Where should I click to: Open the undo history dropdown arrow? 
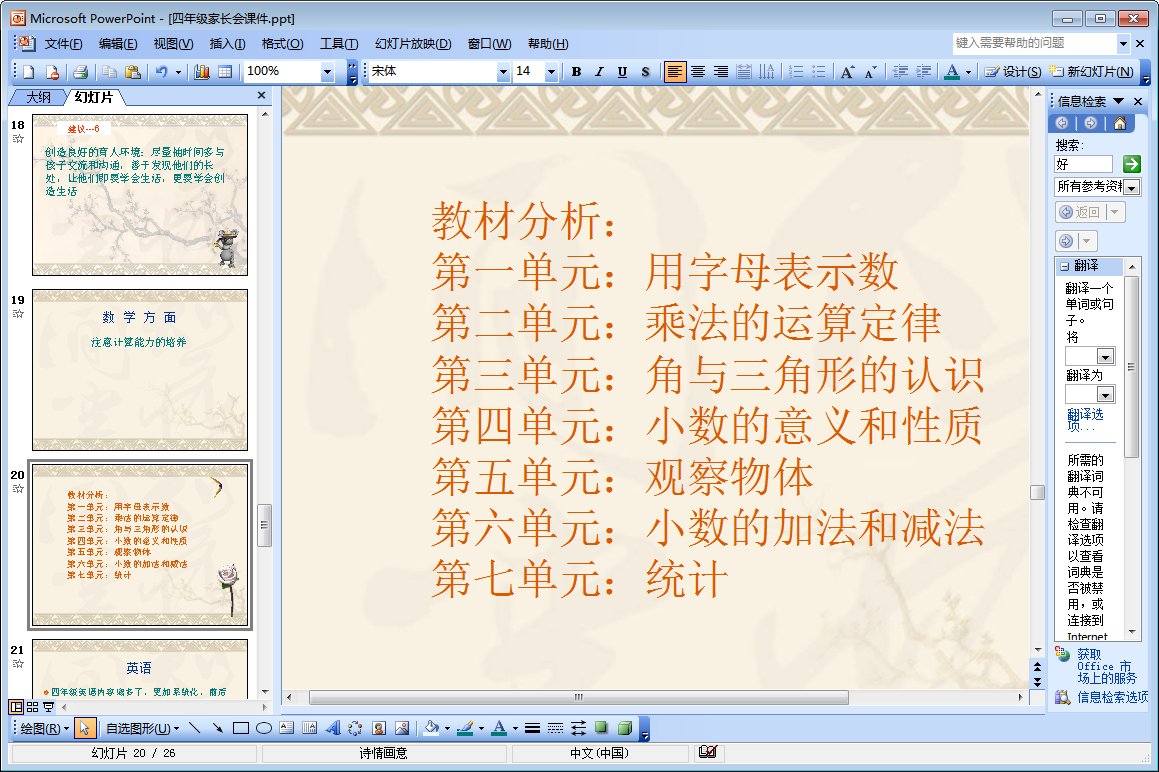[178, 72]
